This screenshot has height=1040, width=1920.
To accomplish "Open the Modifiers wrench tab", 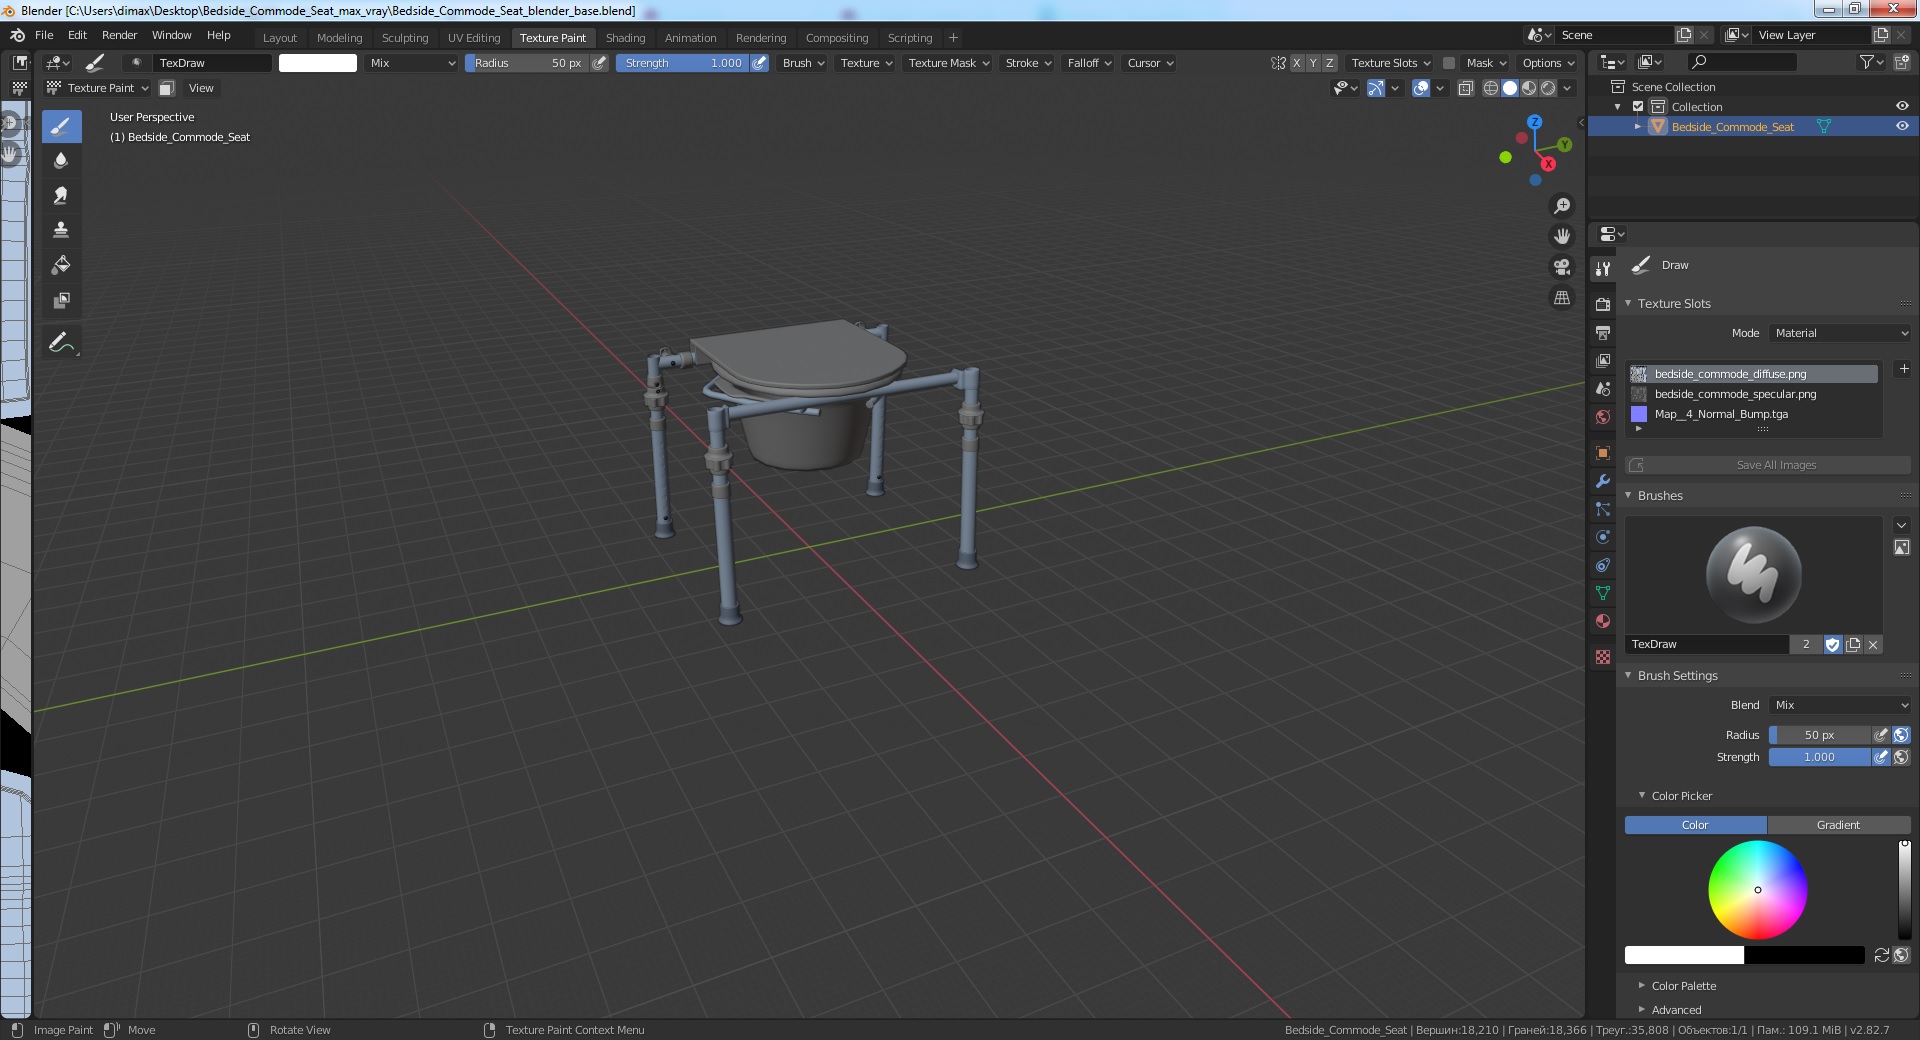I will point(1603,481).
